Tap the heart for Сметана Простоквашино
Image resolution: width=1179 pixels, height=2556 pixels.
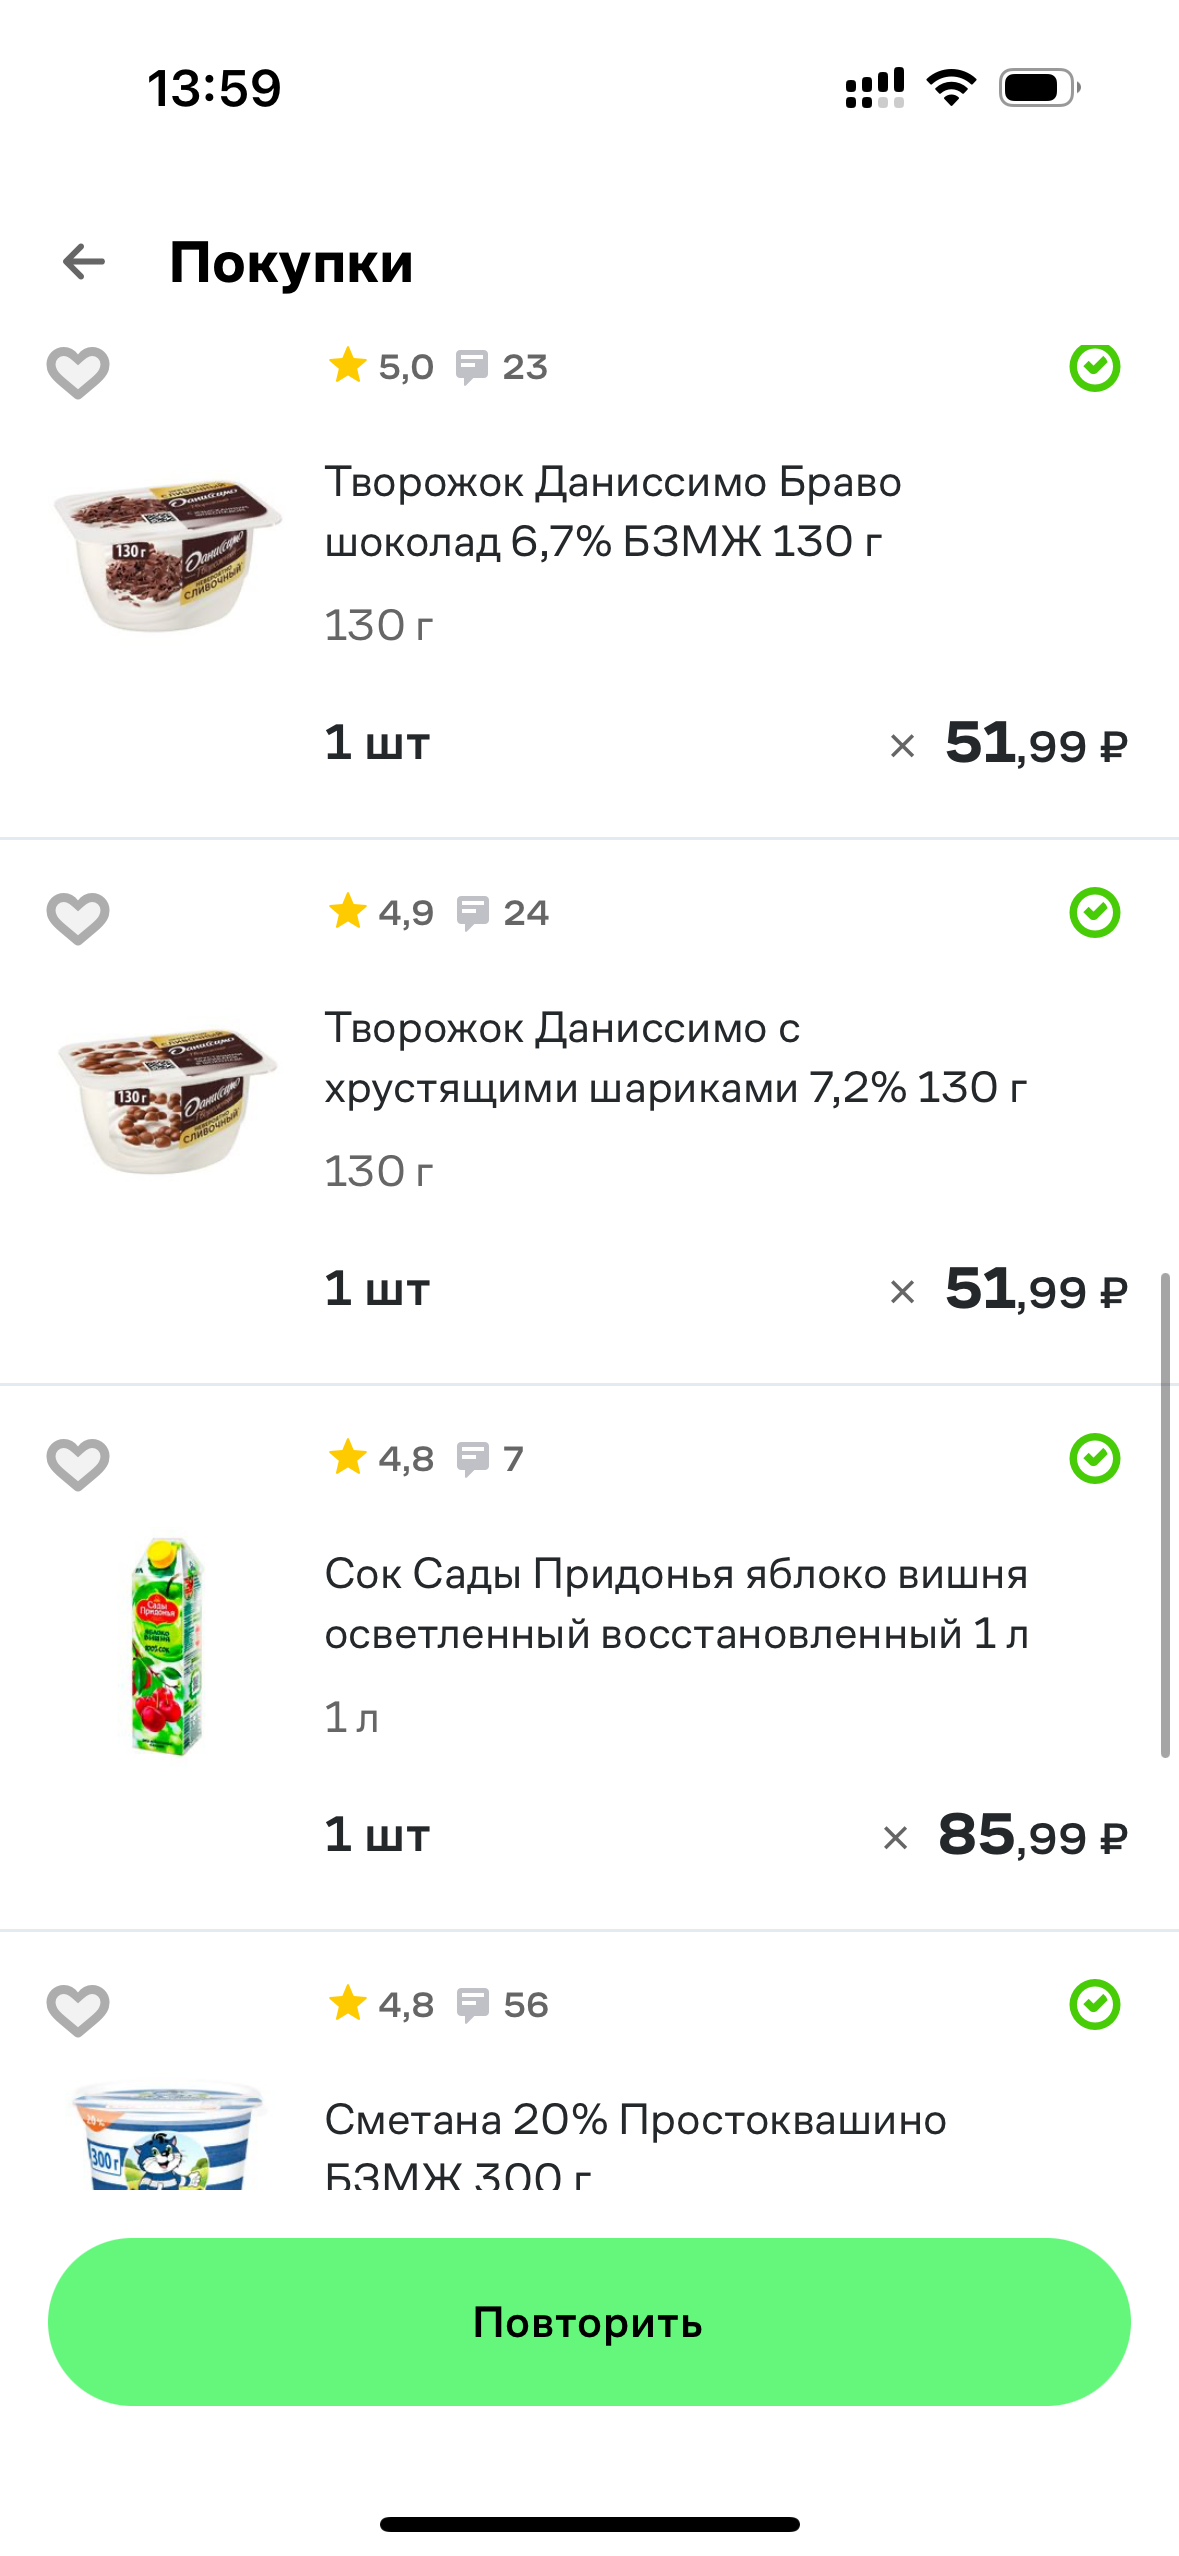[x=78, y=2011]
